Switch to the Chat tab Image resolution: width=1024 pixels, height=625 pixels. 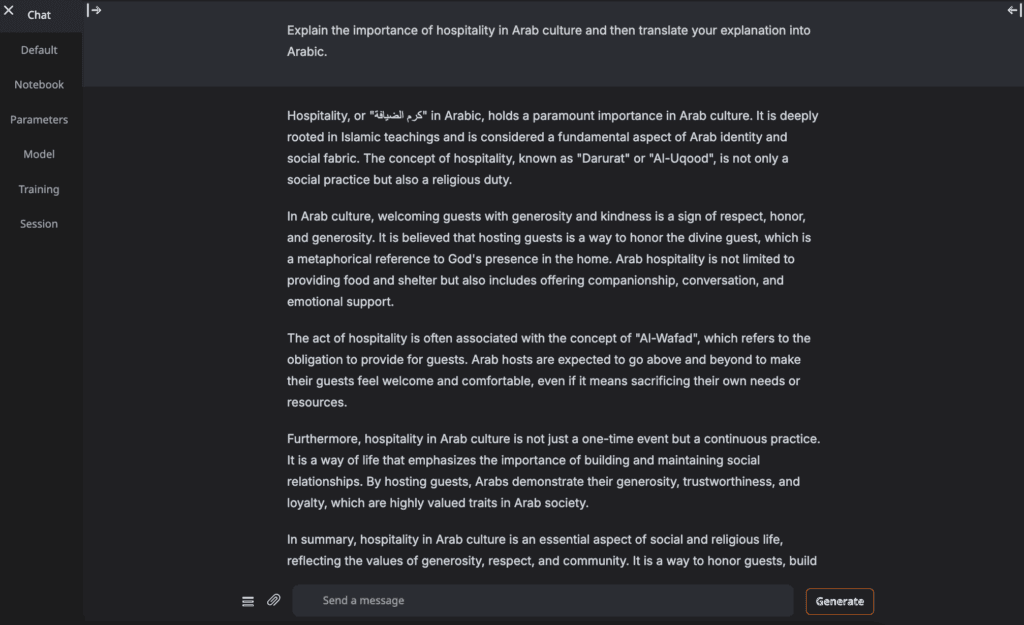(39, 15)
